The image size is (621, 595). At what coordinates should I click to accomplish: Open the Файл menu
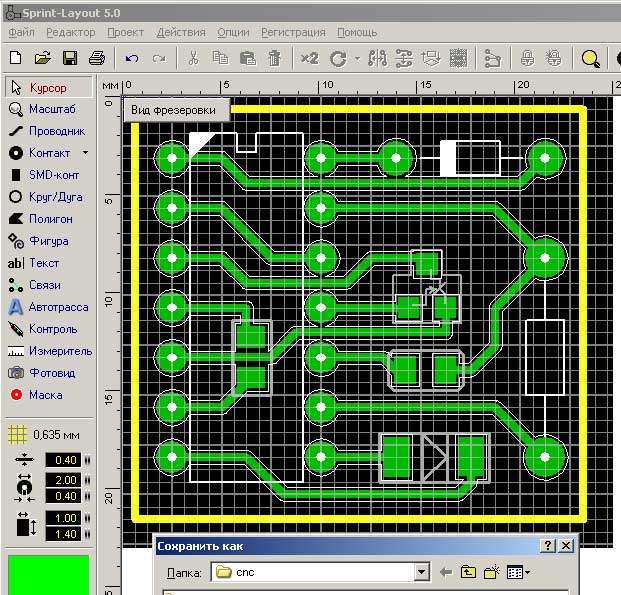[x=21, y=32]
